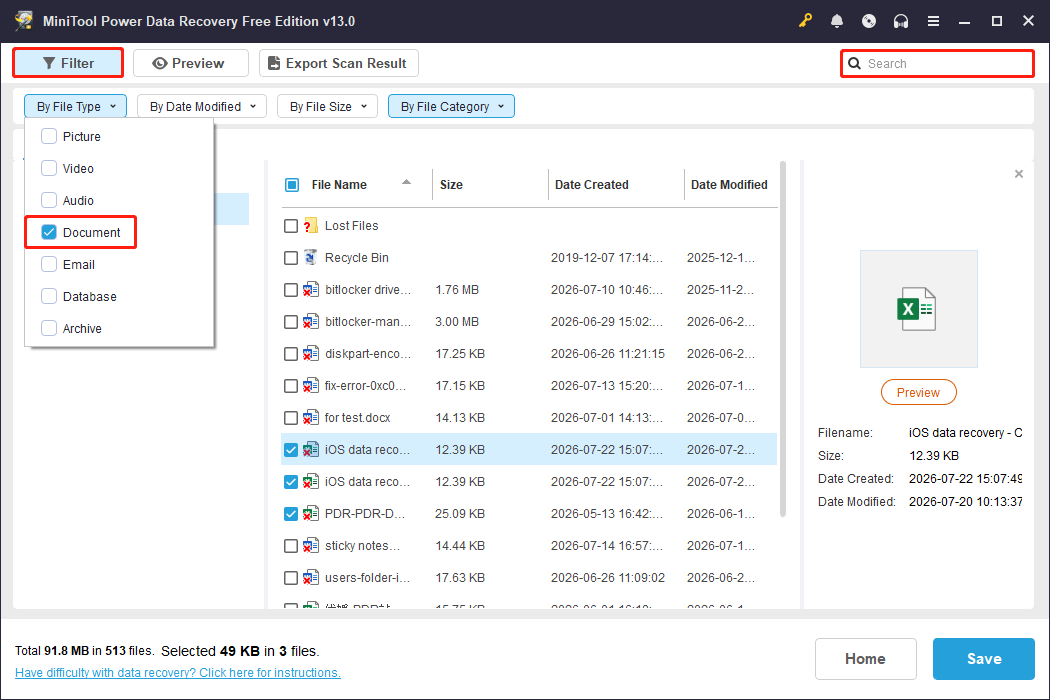Sort by File Name column header
Viewport: 1050px width, 700px height.
pyautogui.click(x=339, y=185)
